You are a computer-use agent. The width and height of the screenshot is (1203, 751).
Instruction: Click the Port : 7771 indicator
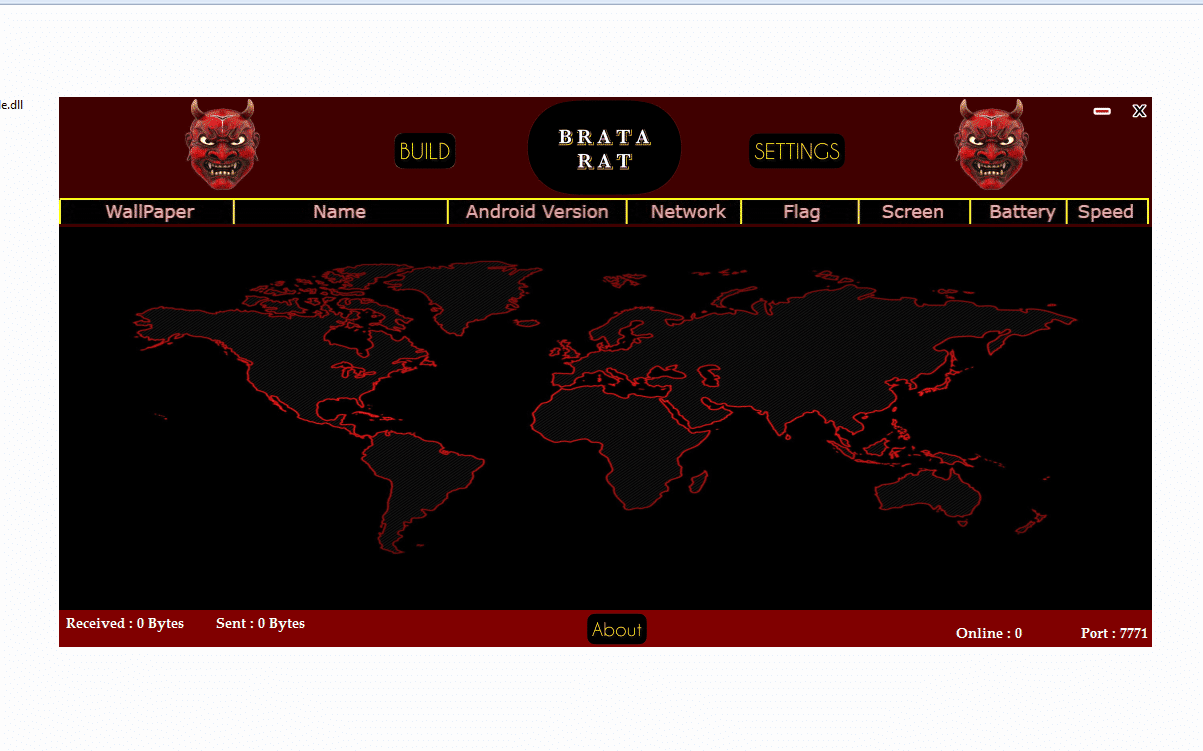tap(1113, 632)
